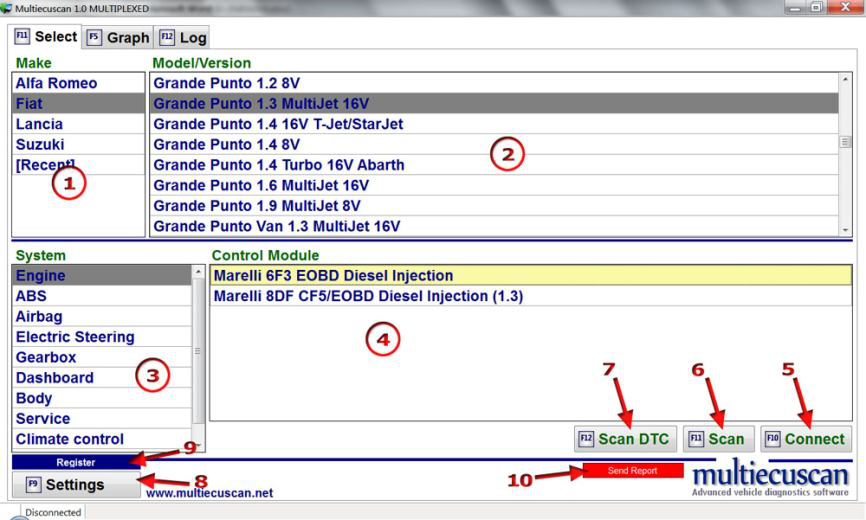Select the ABS system
866x520 pixels.
(x=31, y=296)
